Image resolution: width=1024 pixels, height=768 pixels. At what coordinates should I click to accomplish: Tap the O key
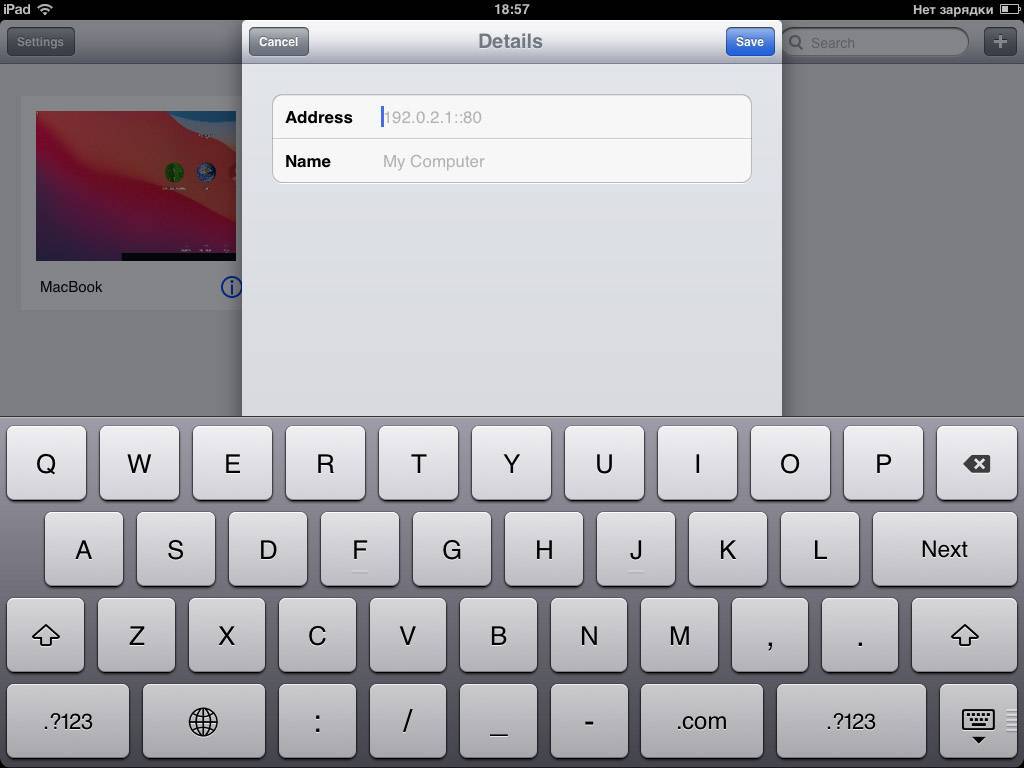click(x=790, y=464)
